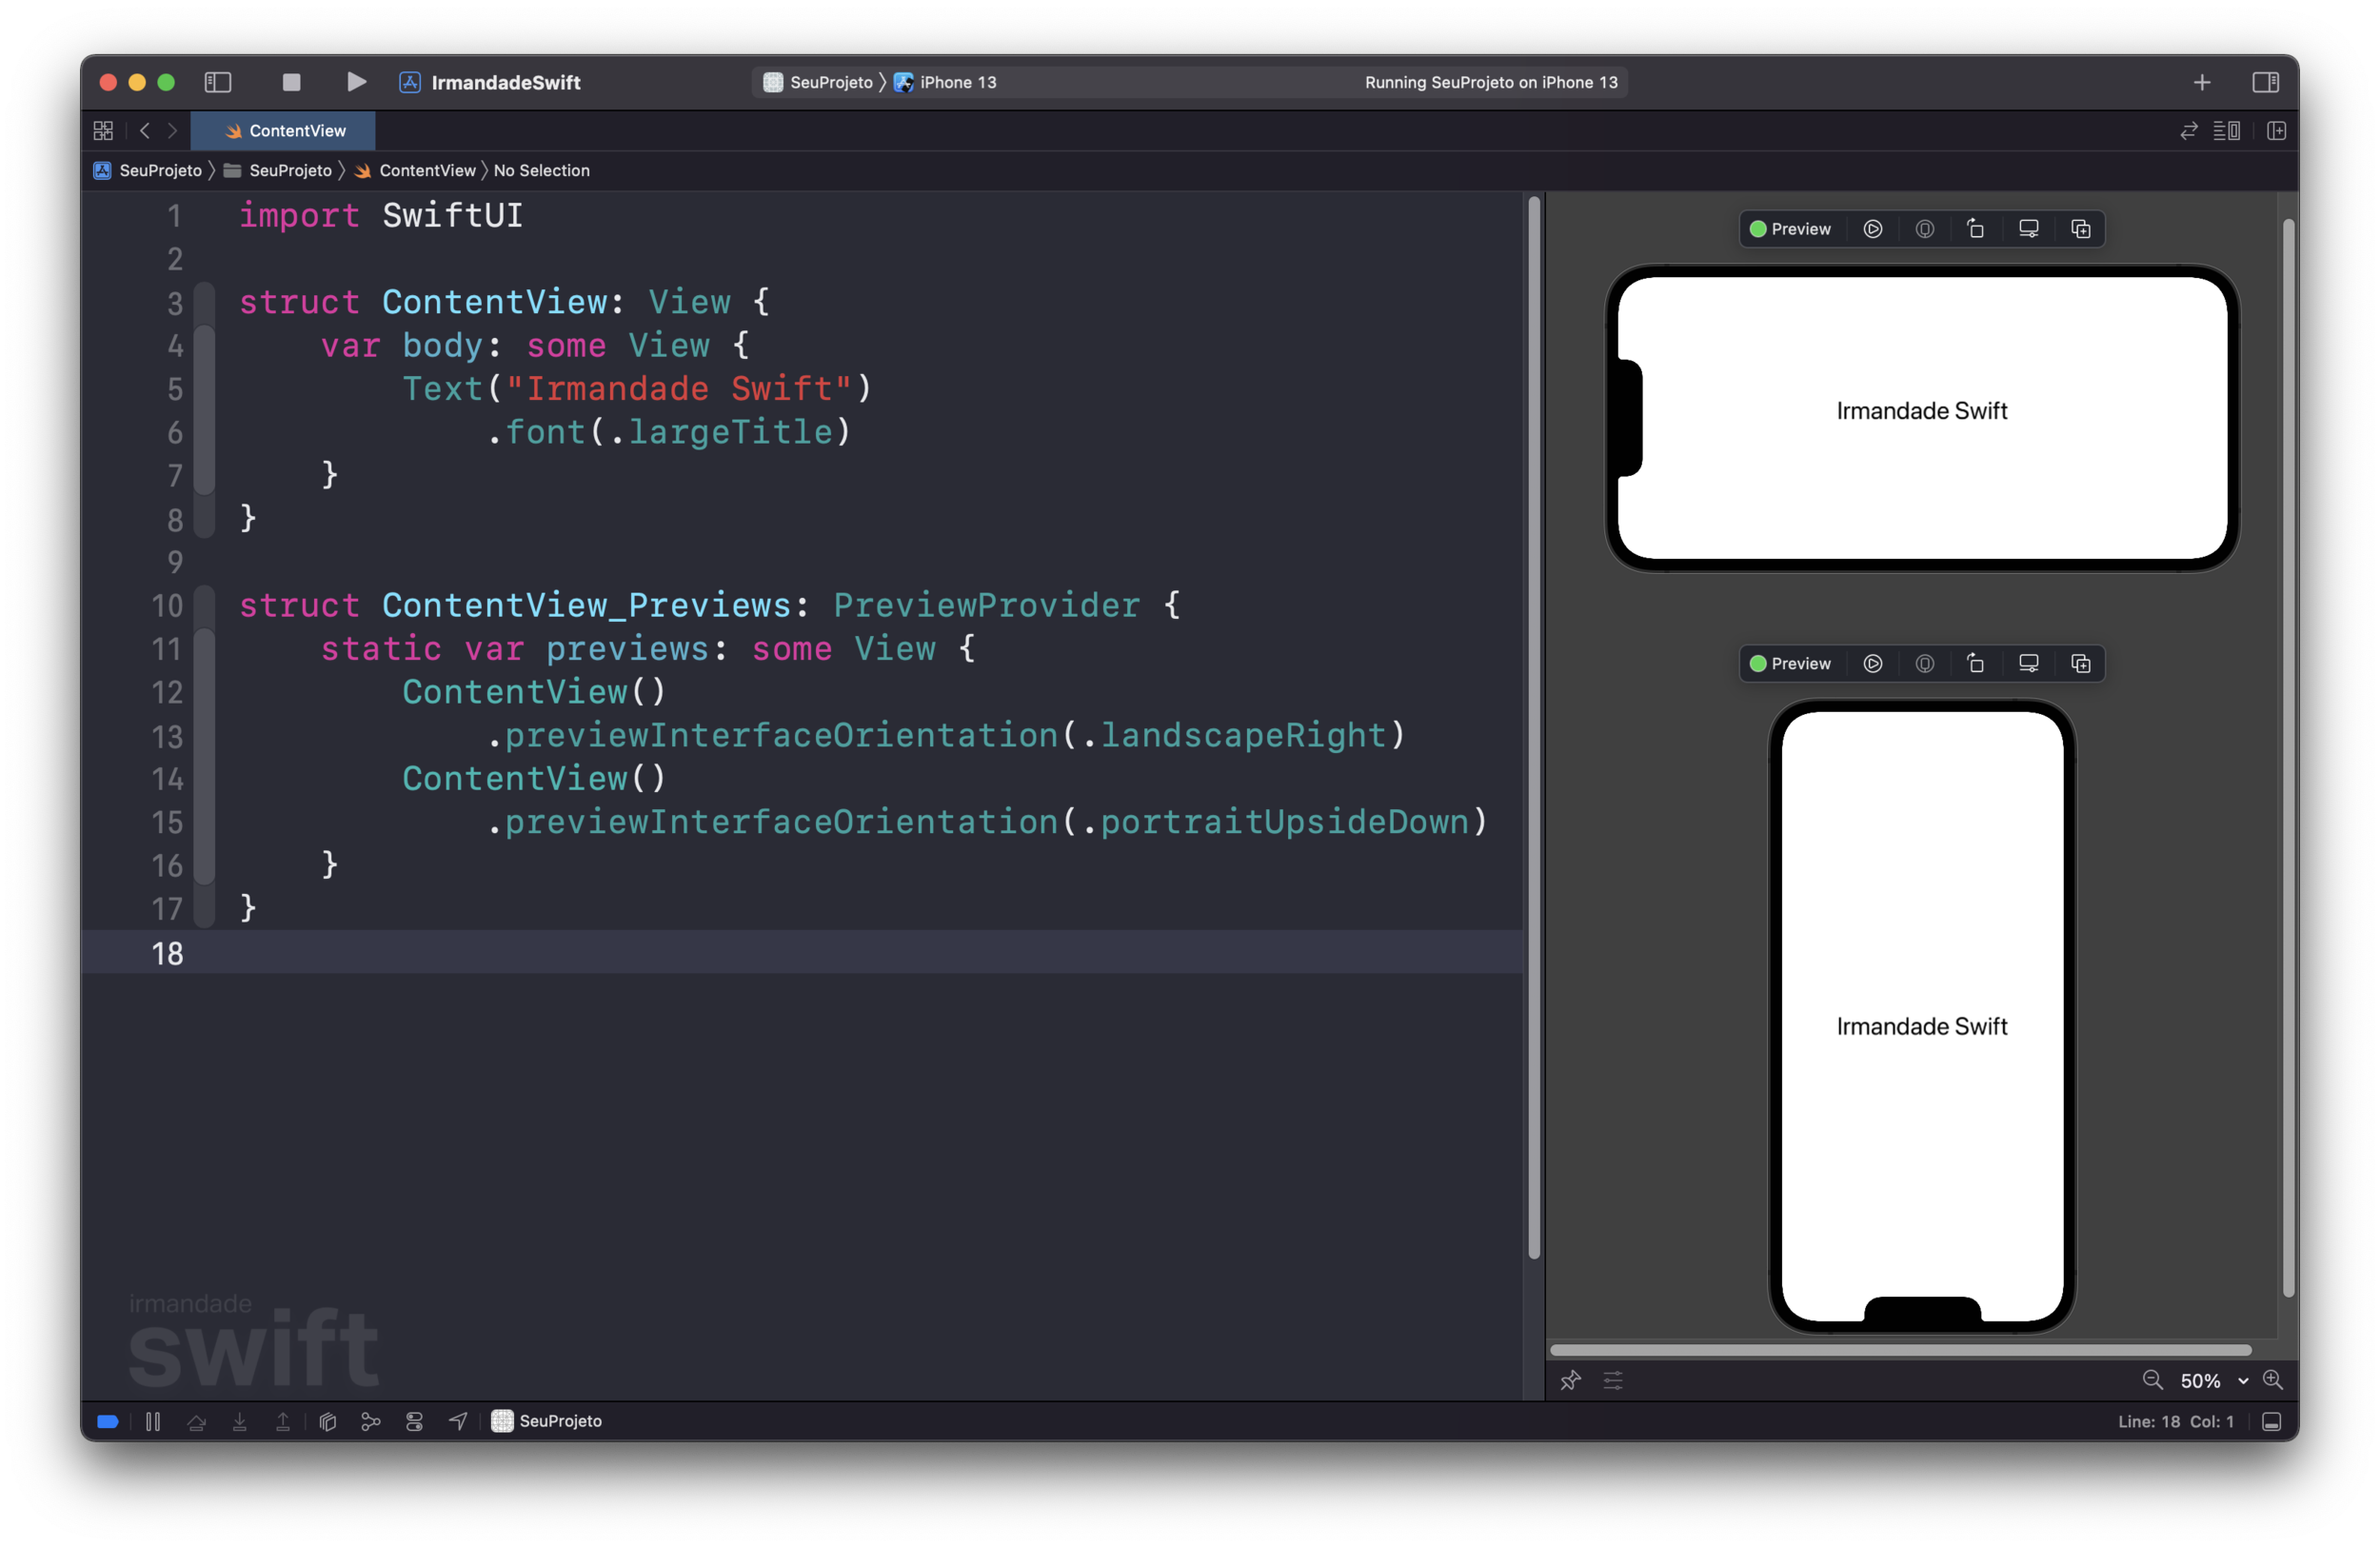Choose iPhone 13 run destination

[x=957, y=82]
